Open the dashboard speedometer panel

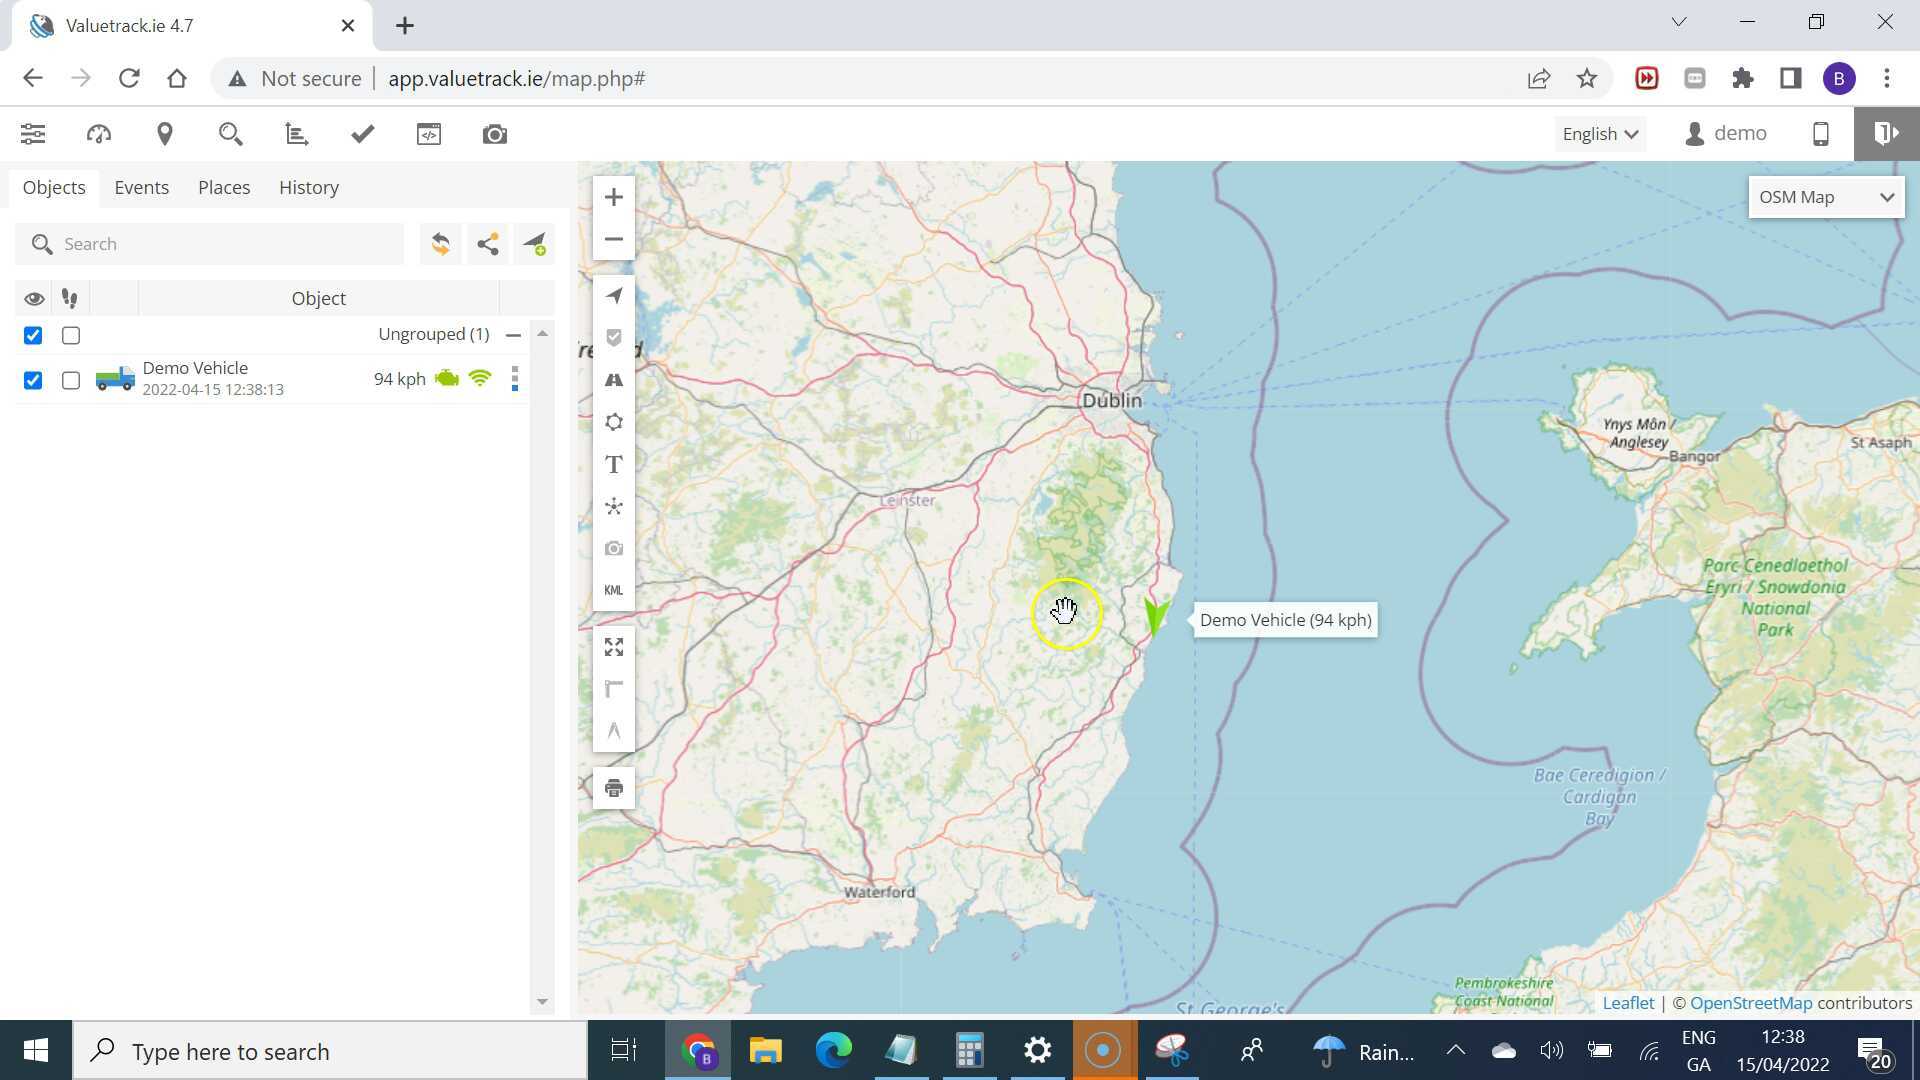tap(98, 133)
